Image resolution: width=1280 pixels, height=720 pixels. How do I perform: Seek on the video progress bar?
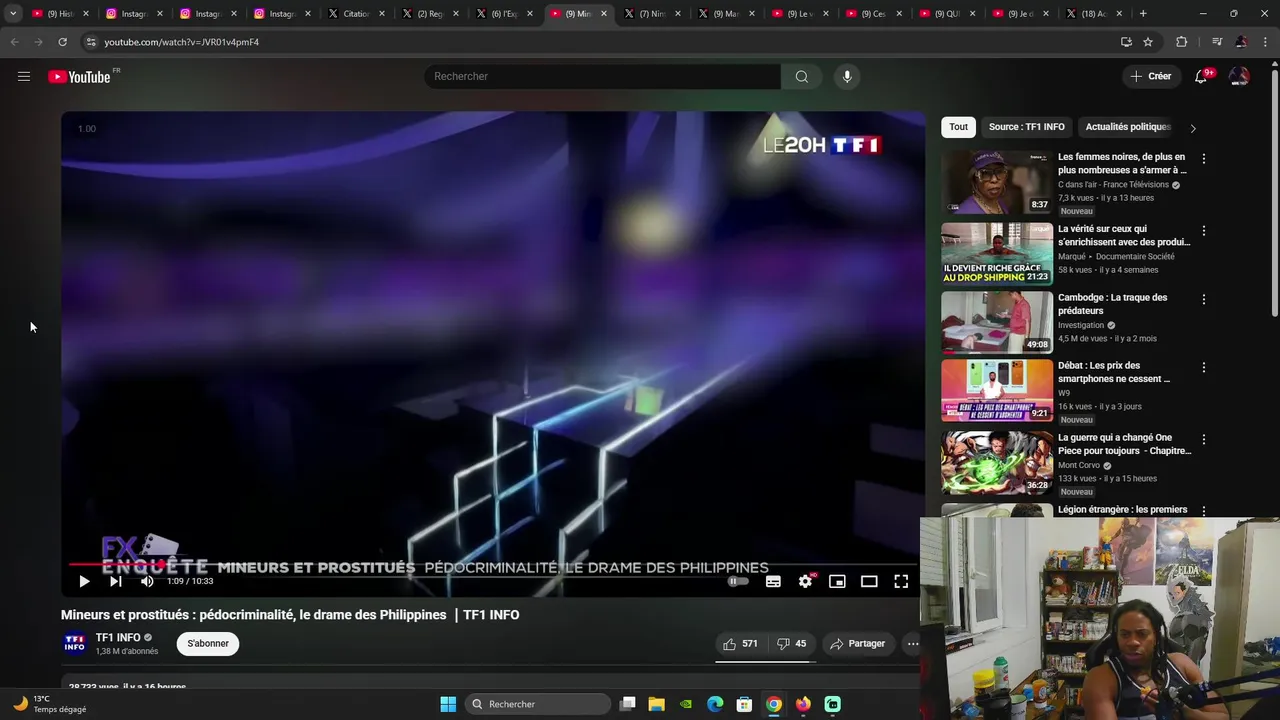click(493, 564)
